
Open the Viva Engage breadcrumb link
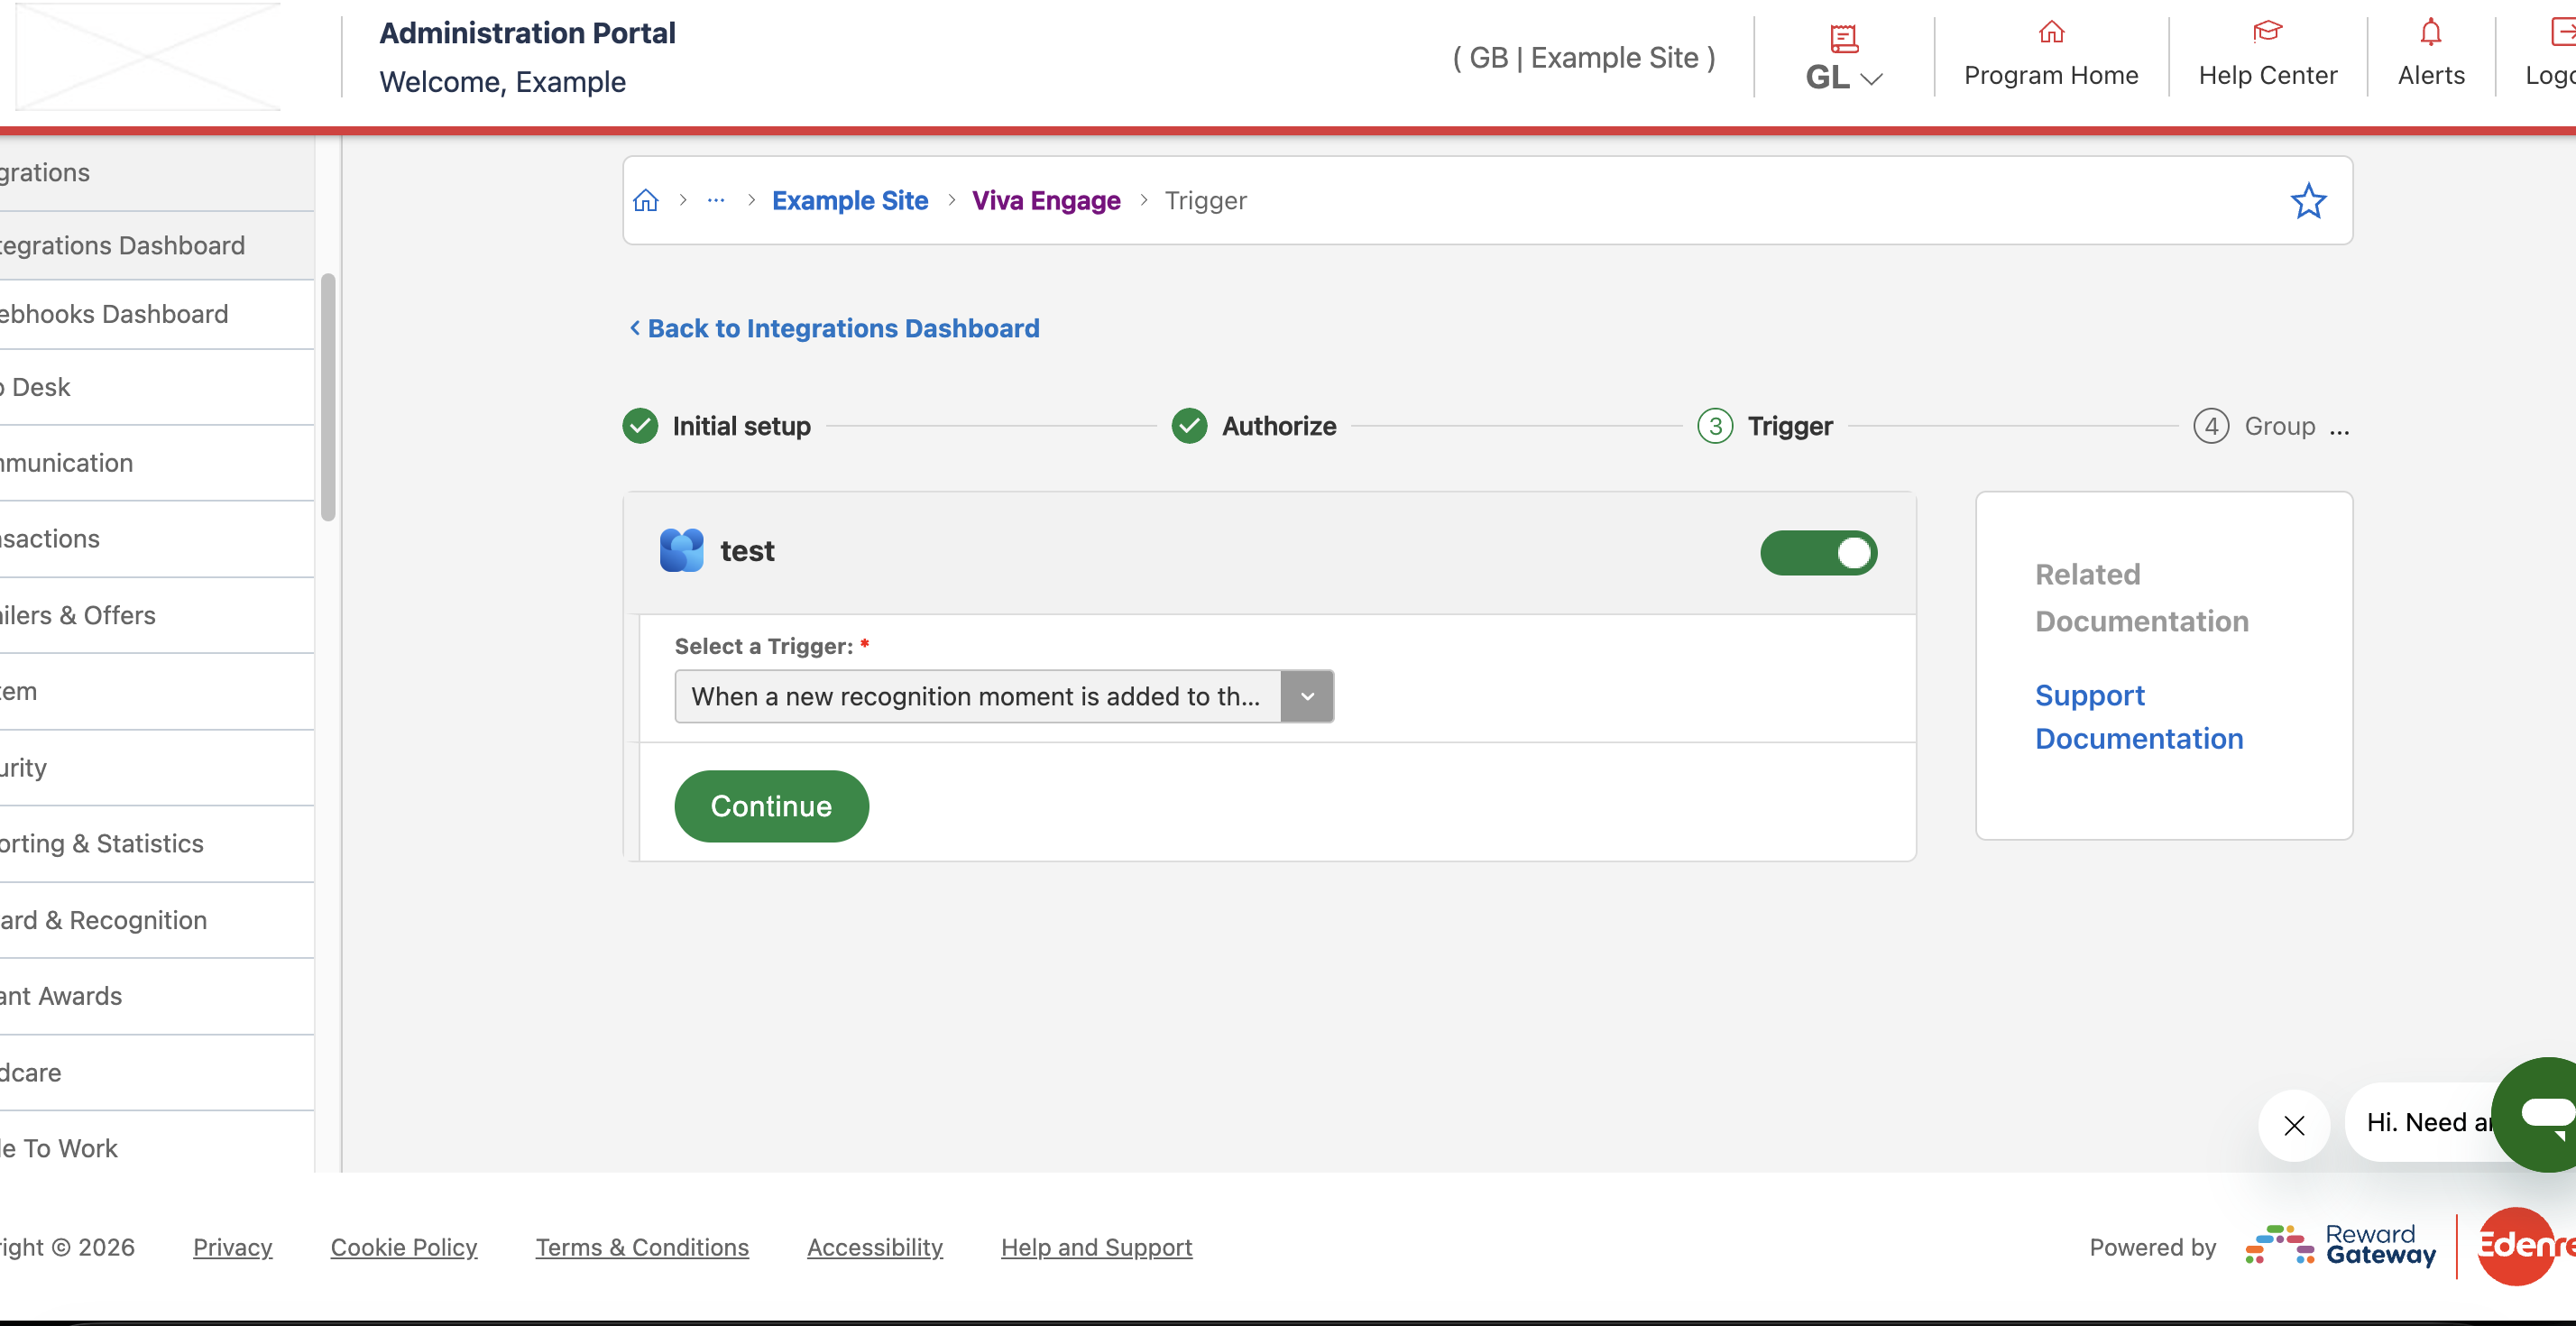(x=1046, y=201)
